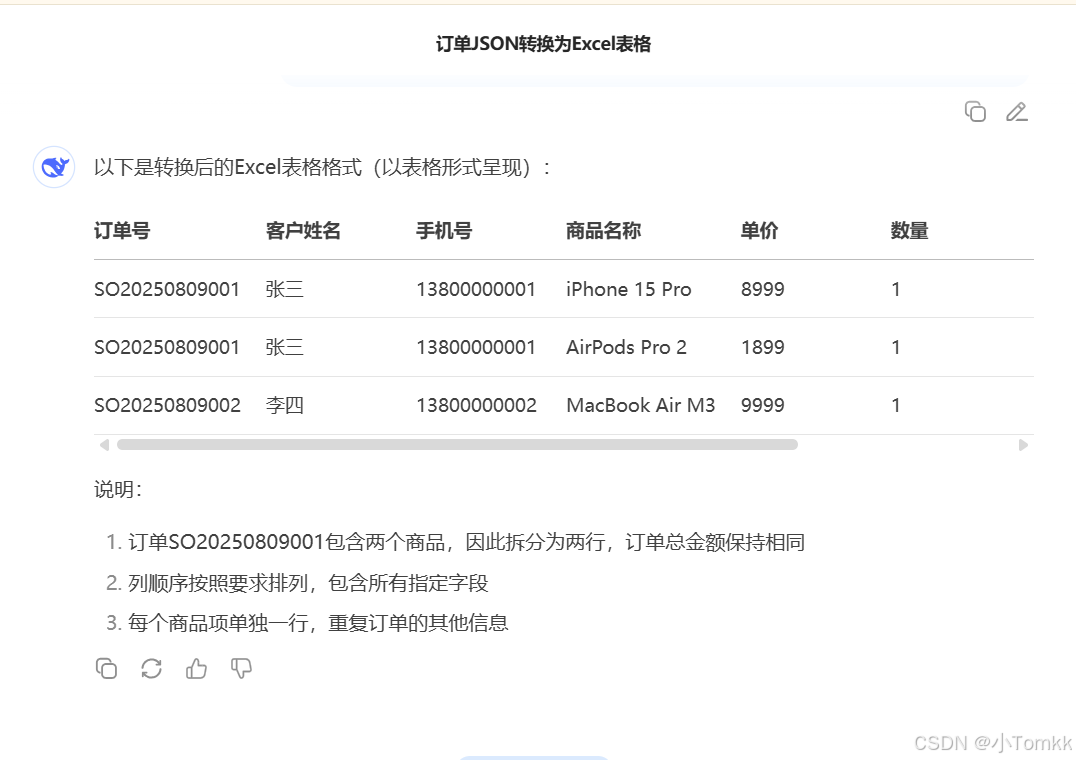Click the 手机号 column header
Viewport: 1076px width, 760px height.
click(444, 230)
